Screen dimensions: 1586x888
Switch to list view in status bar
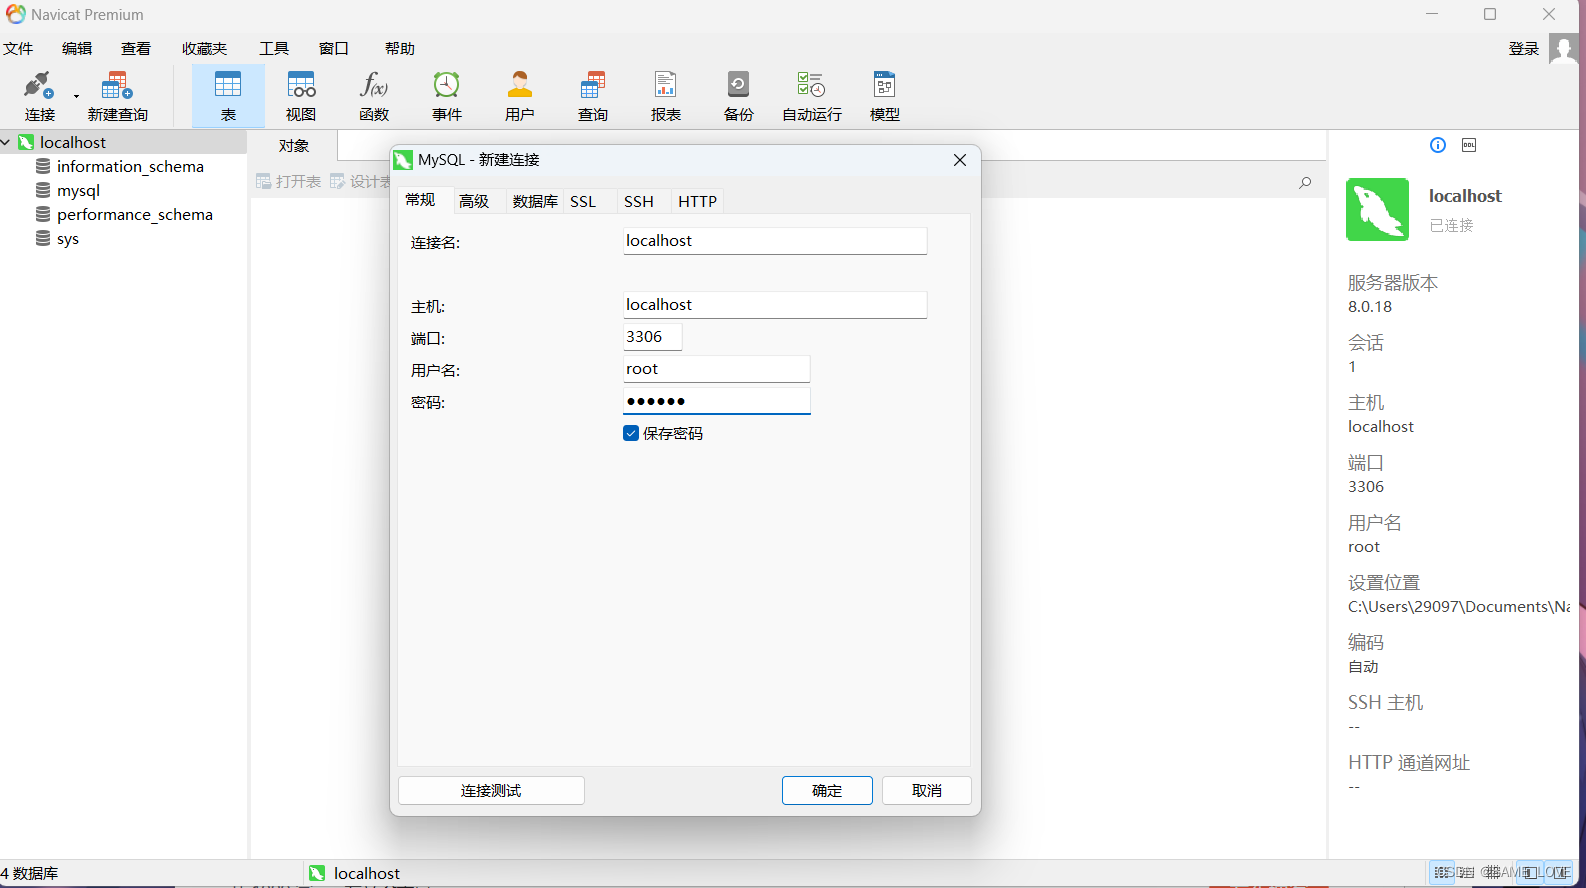coord(1442,872)
